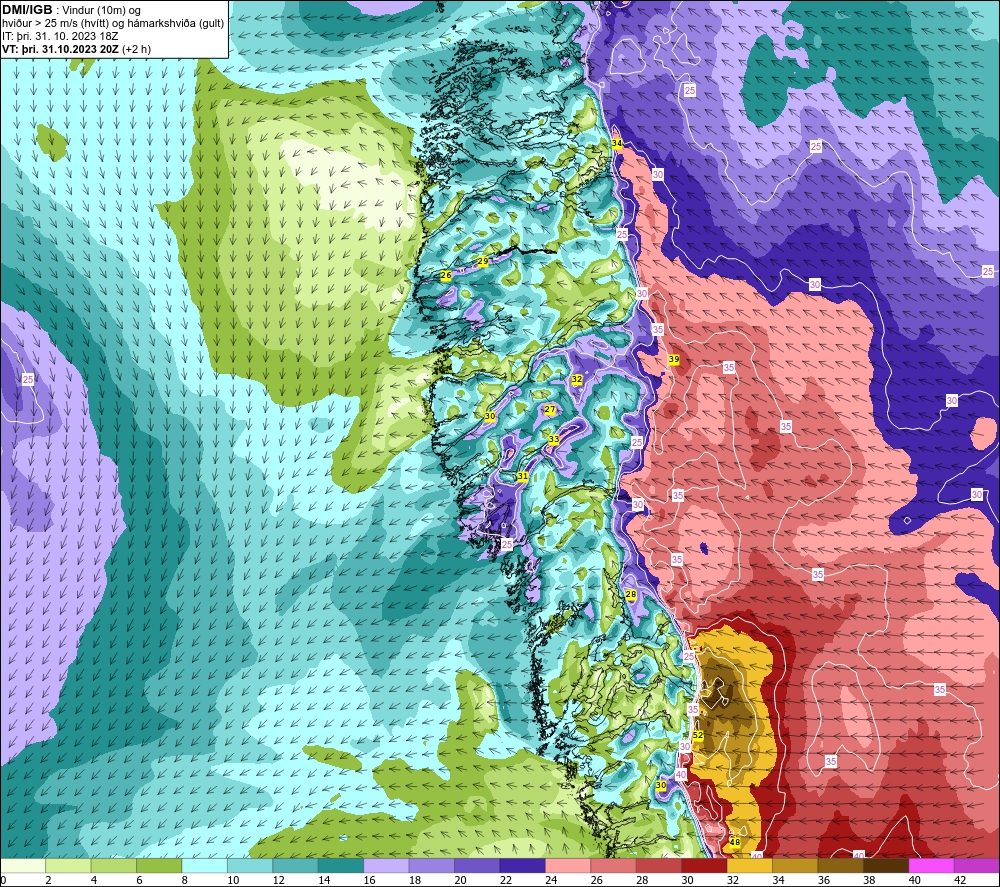Select the light lavender swatch for 16–18 m/s

tap(386, 865)
